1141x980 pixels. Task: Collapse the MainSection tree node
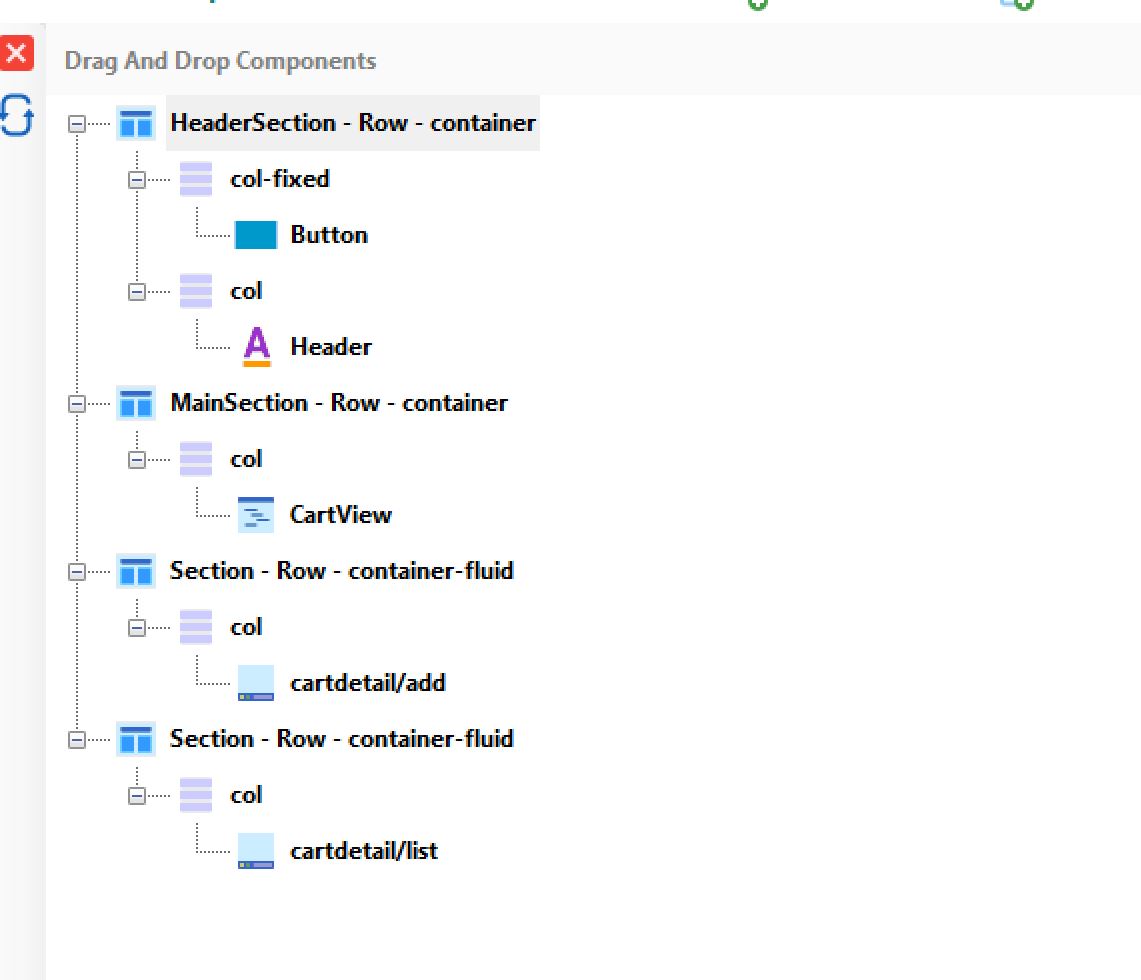coord(76,404)
